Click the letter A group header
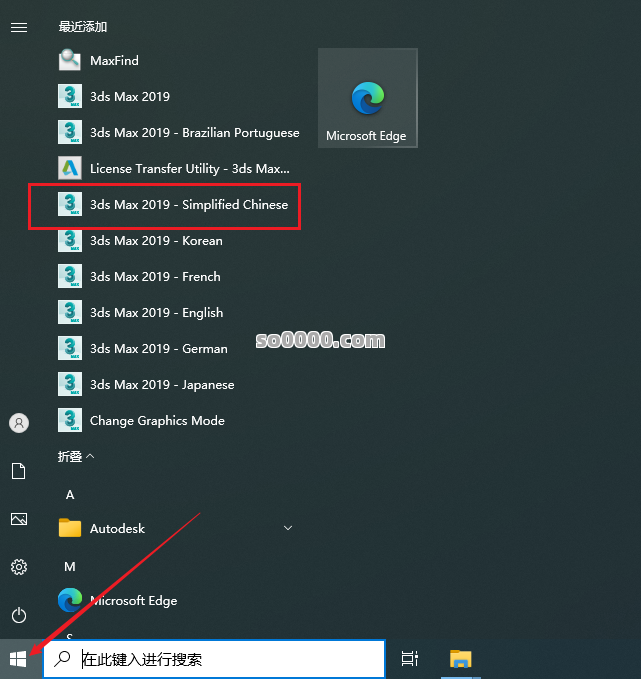This screenshot has height=679, width=641. (70, 495)
